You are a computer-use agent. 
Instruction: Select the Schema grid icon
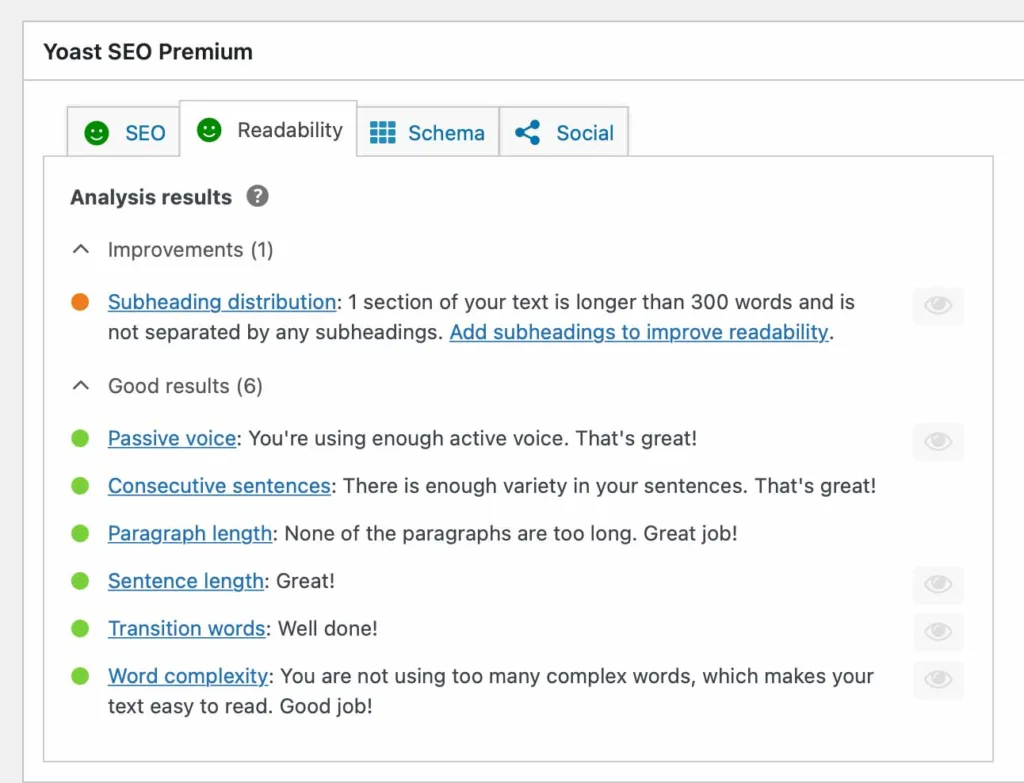384,132
